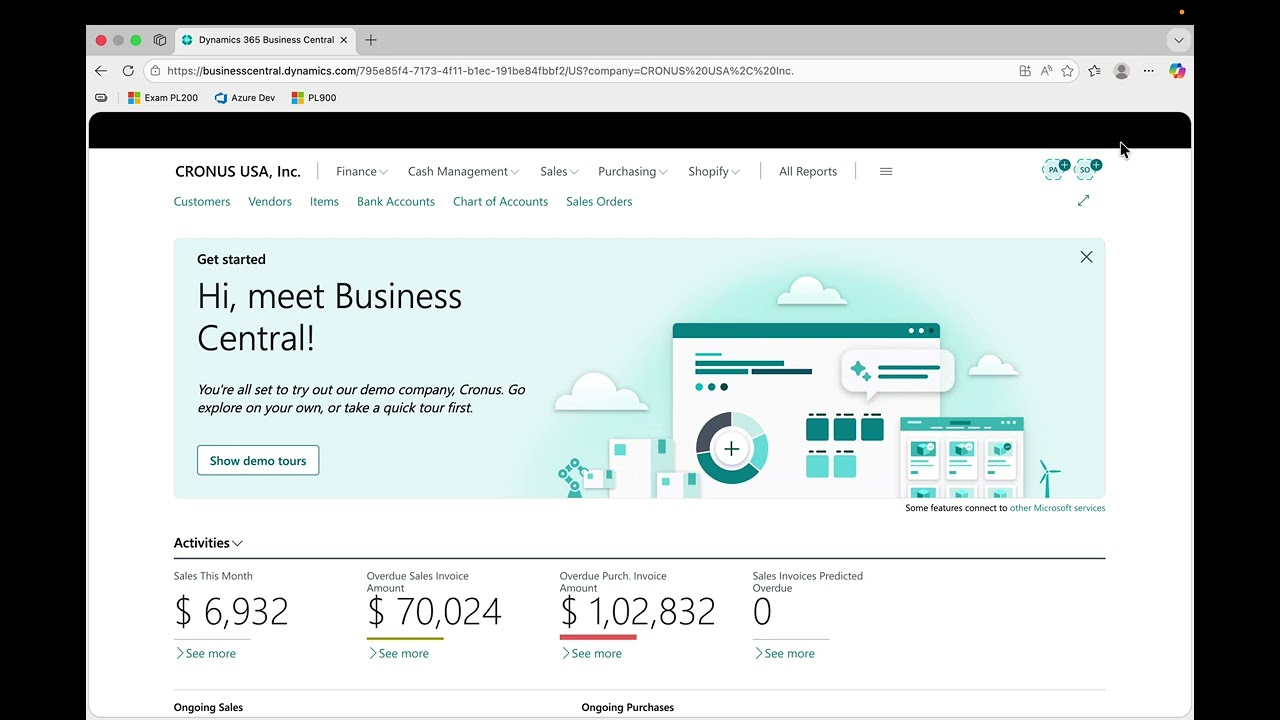1280x720 pixels.
Task: Expand the Sales menu
Action: pyautogui.click(x=560, y=171)
